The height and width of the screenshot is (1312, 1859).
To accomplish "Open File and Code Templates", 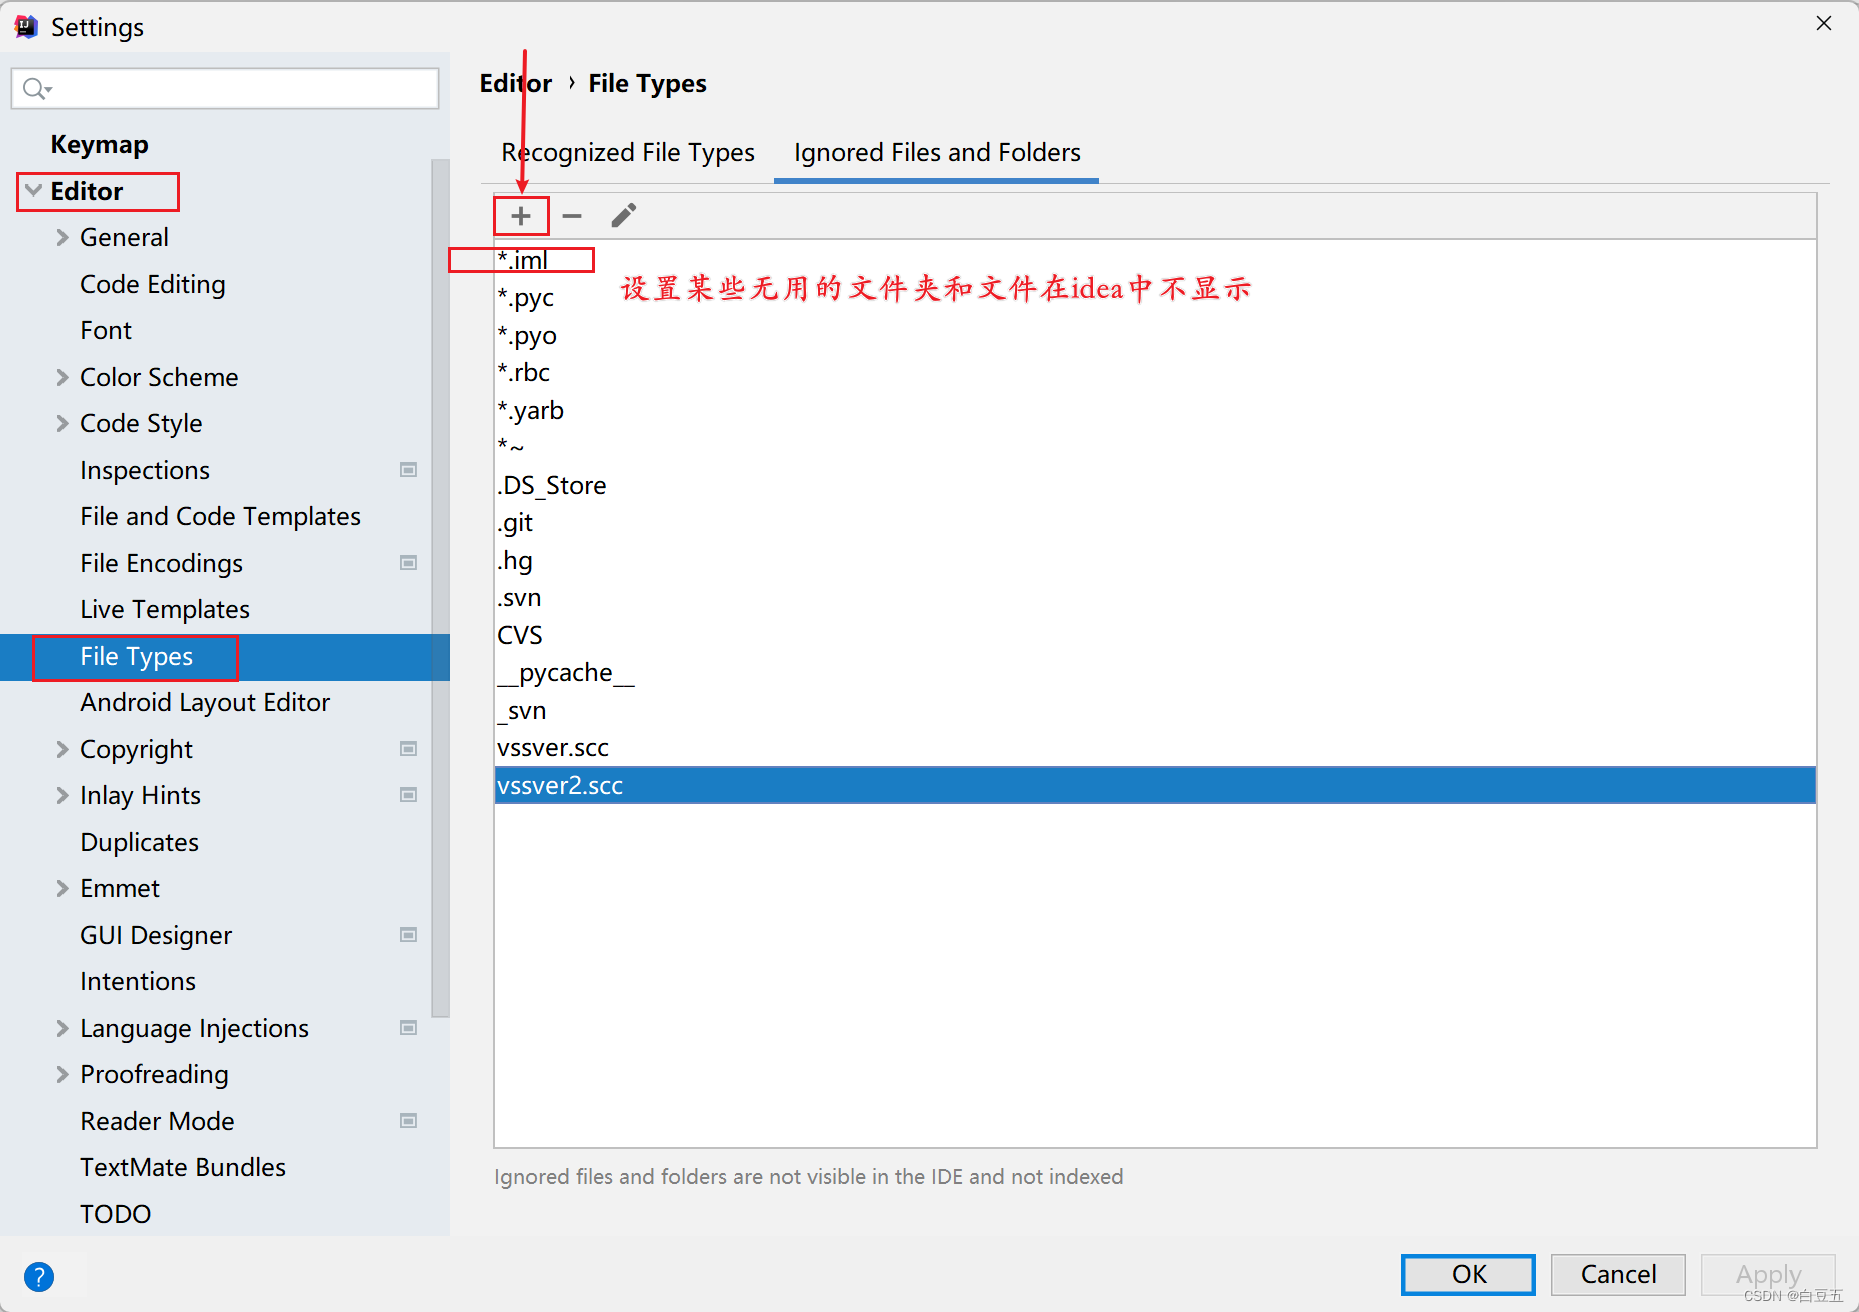I will [221, 516].
